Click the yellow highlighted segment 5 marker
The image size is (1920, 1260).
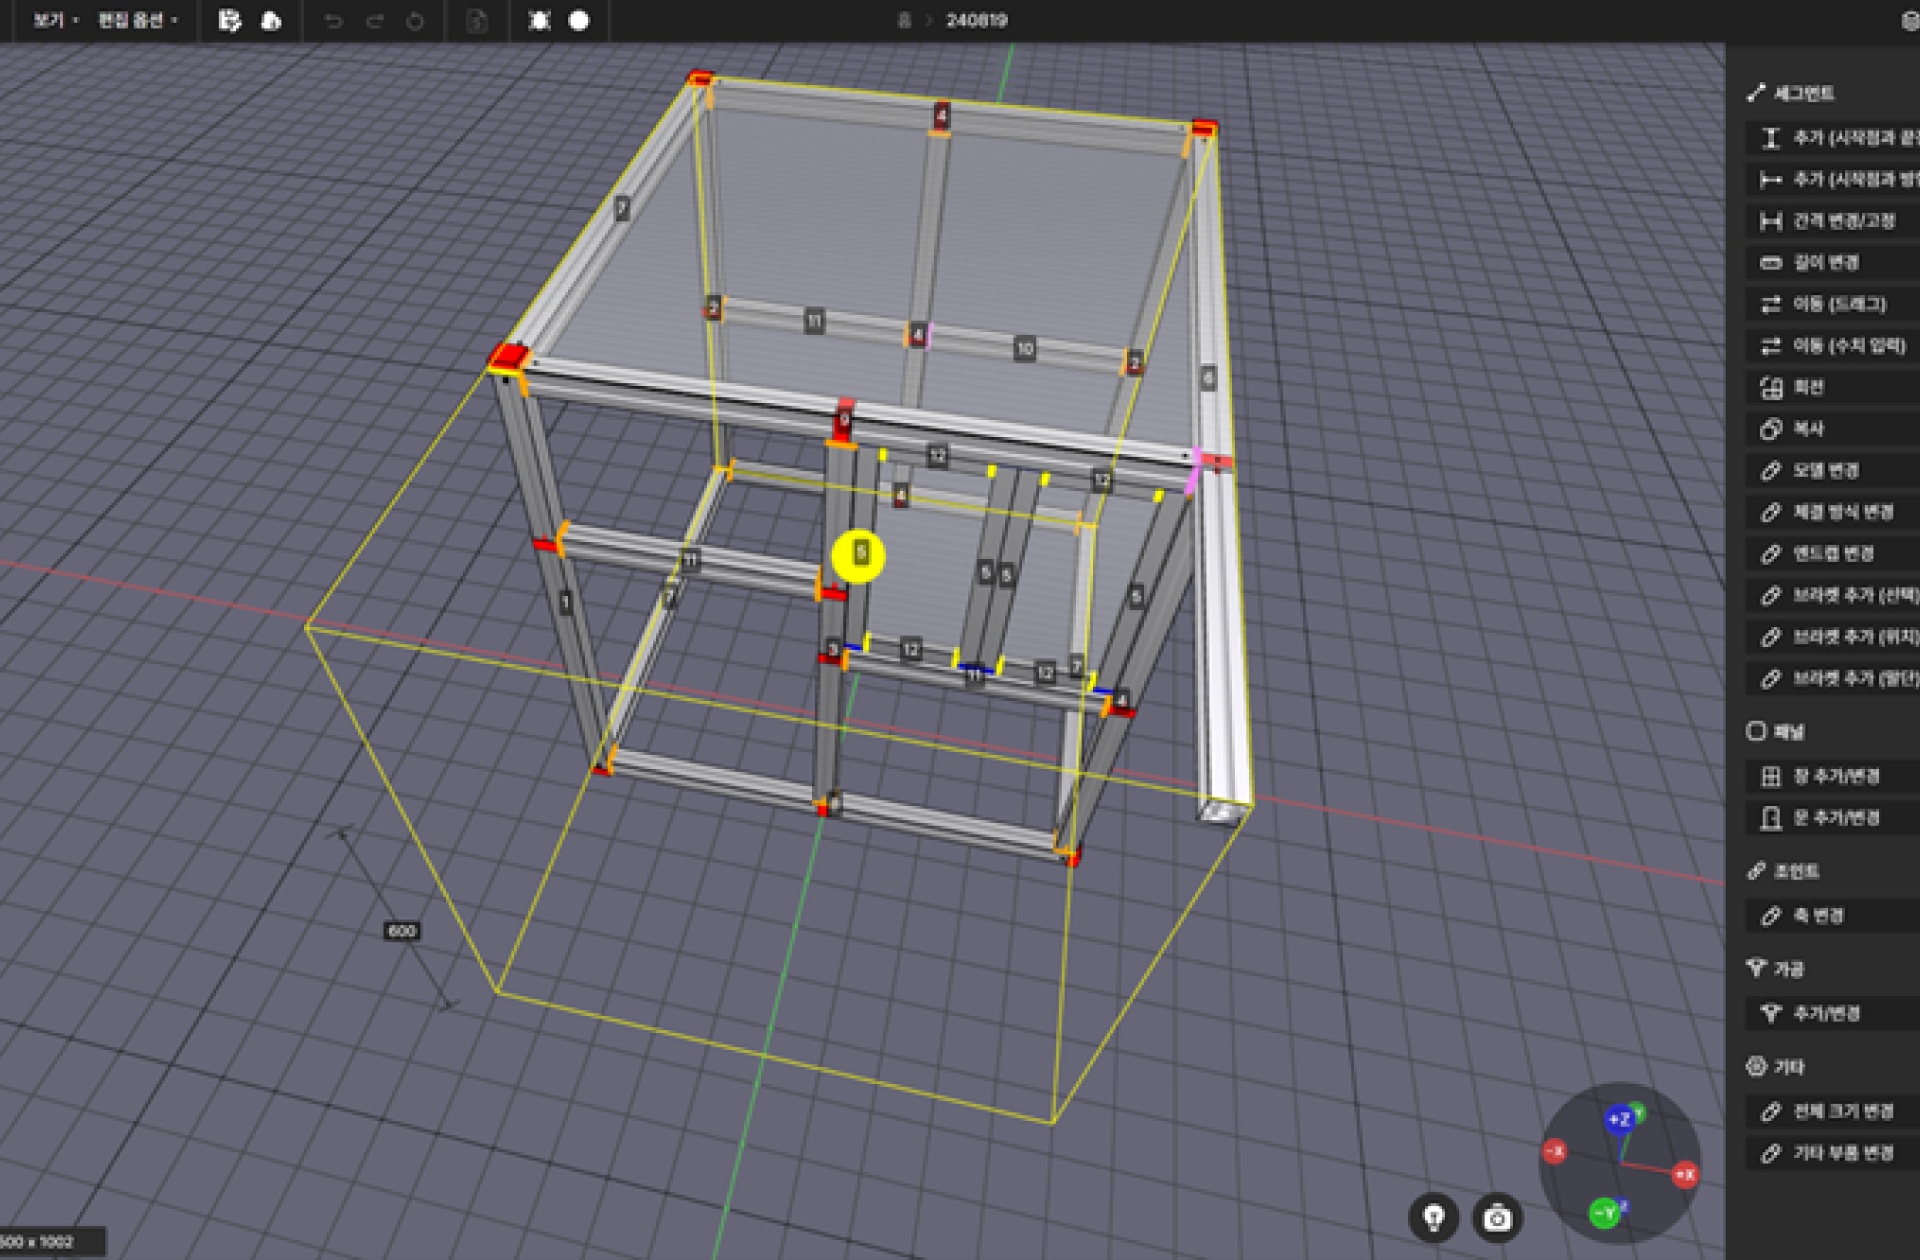[x=859, y=555]
